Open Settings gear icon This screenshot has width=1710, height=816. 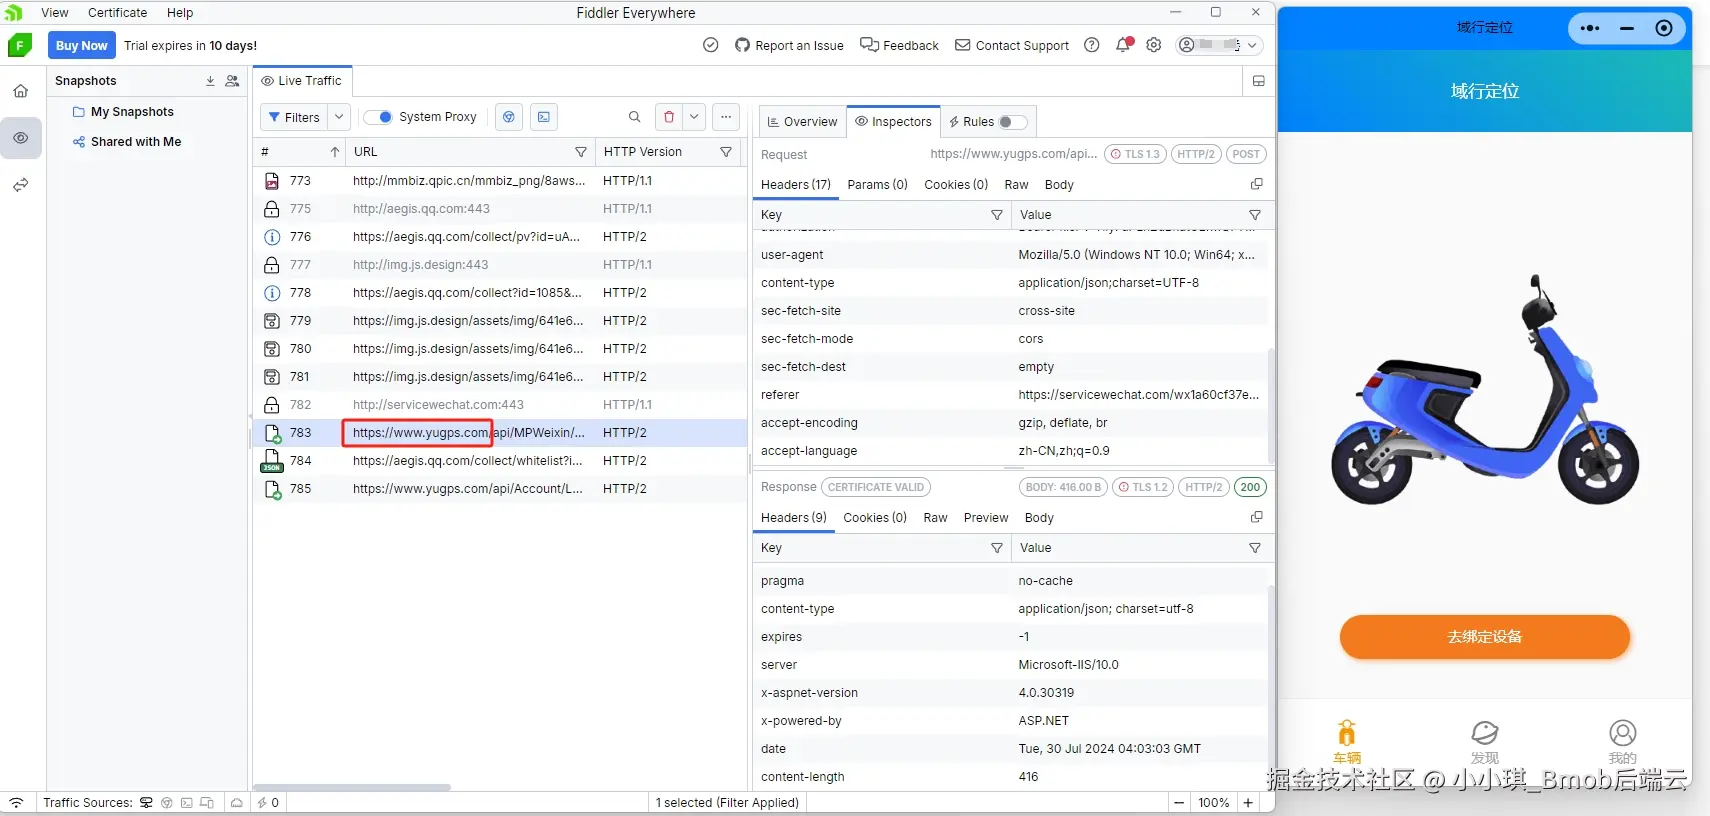point(1154,45)
